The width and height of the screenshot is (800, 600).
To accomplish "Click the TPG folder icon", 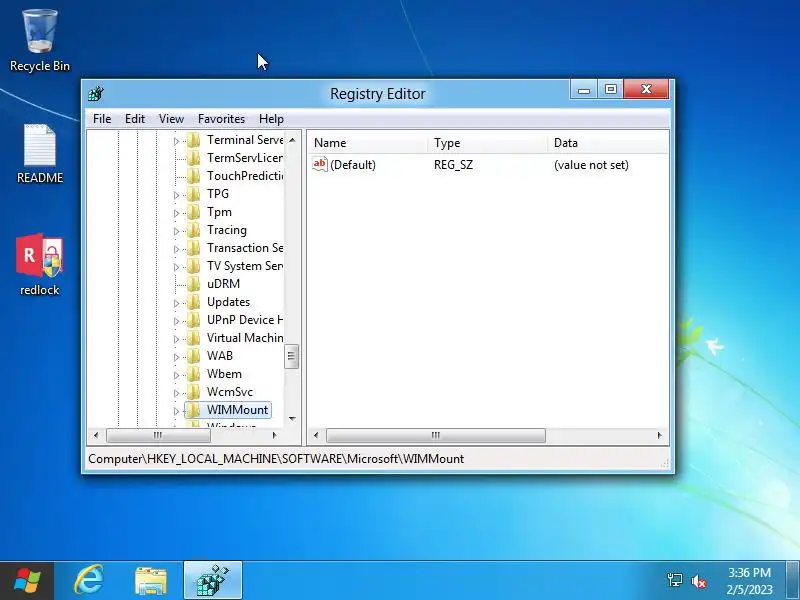I will pyautogui.click(x=193, y=194).
